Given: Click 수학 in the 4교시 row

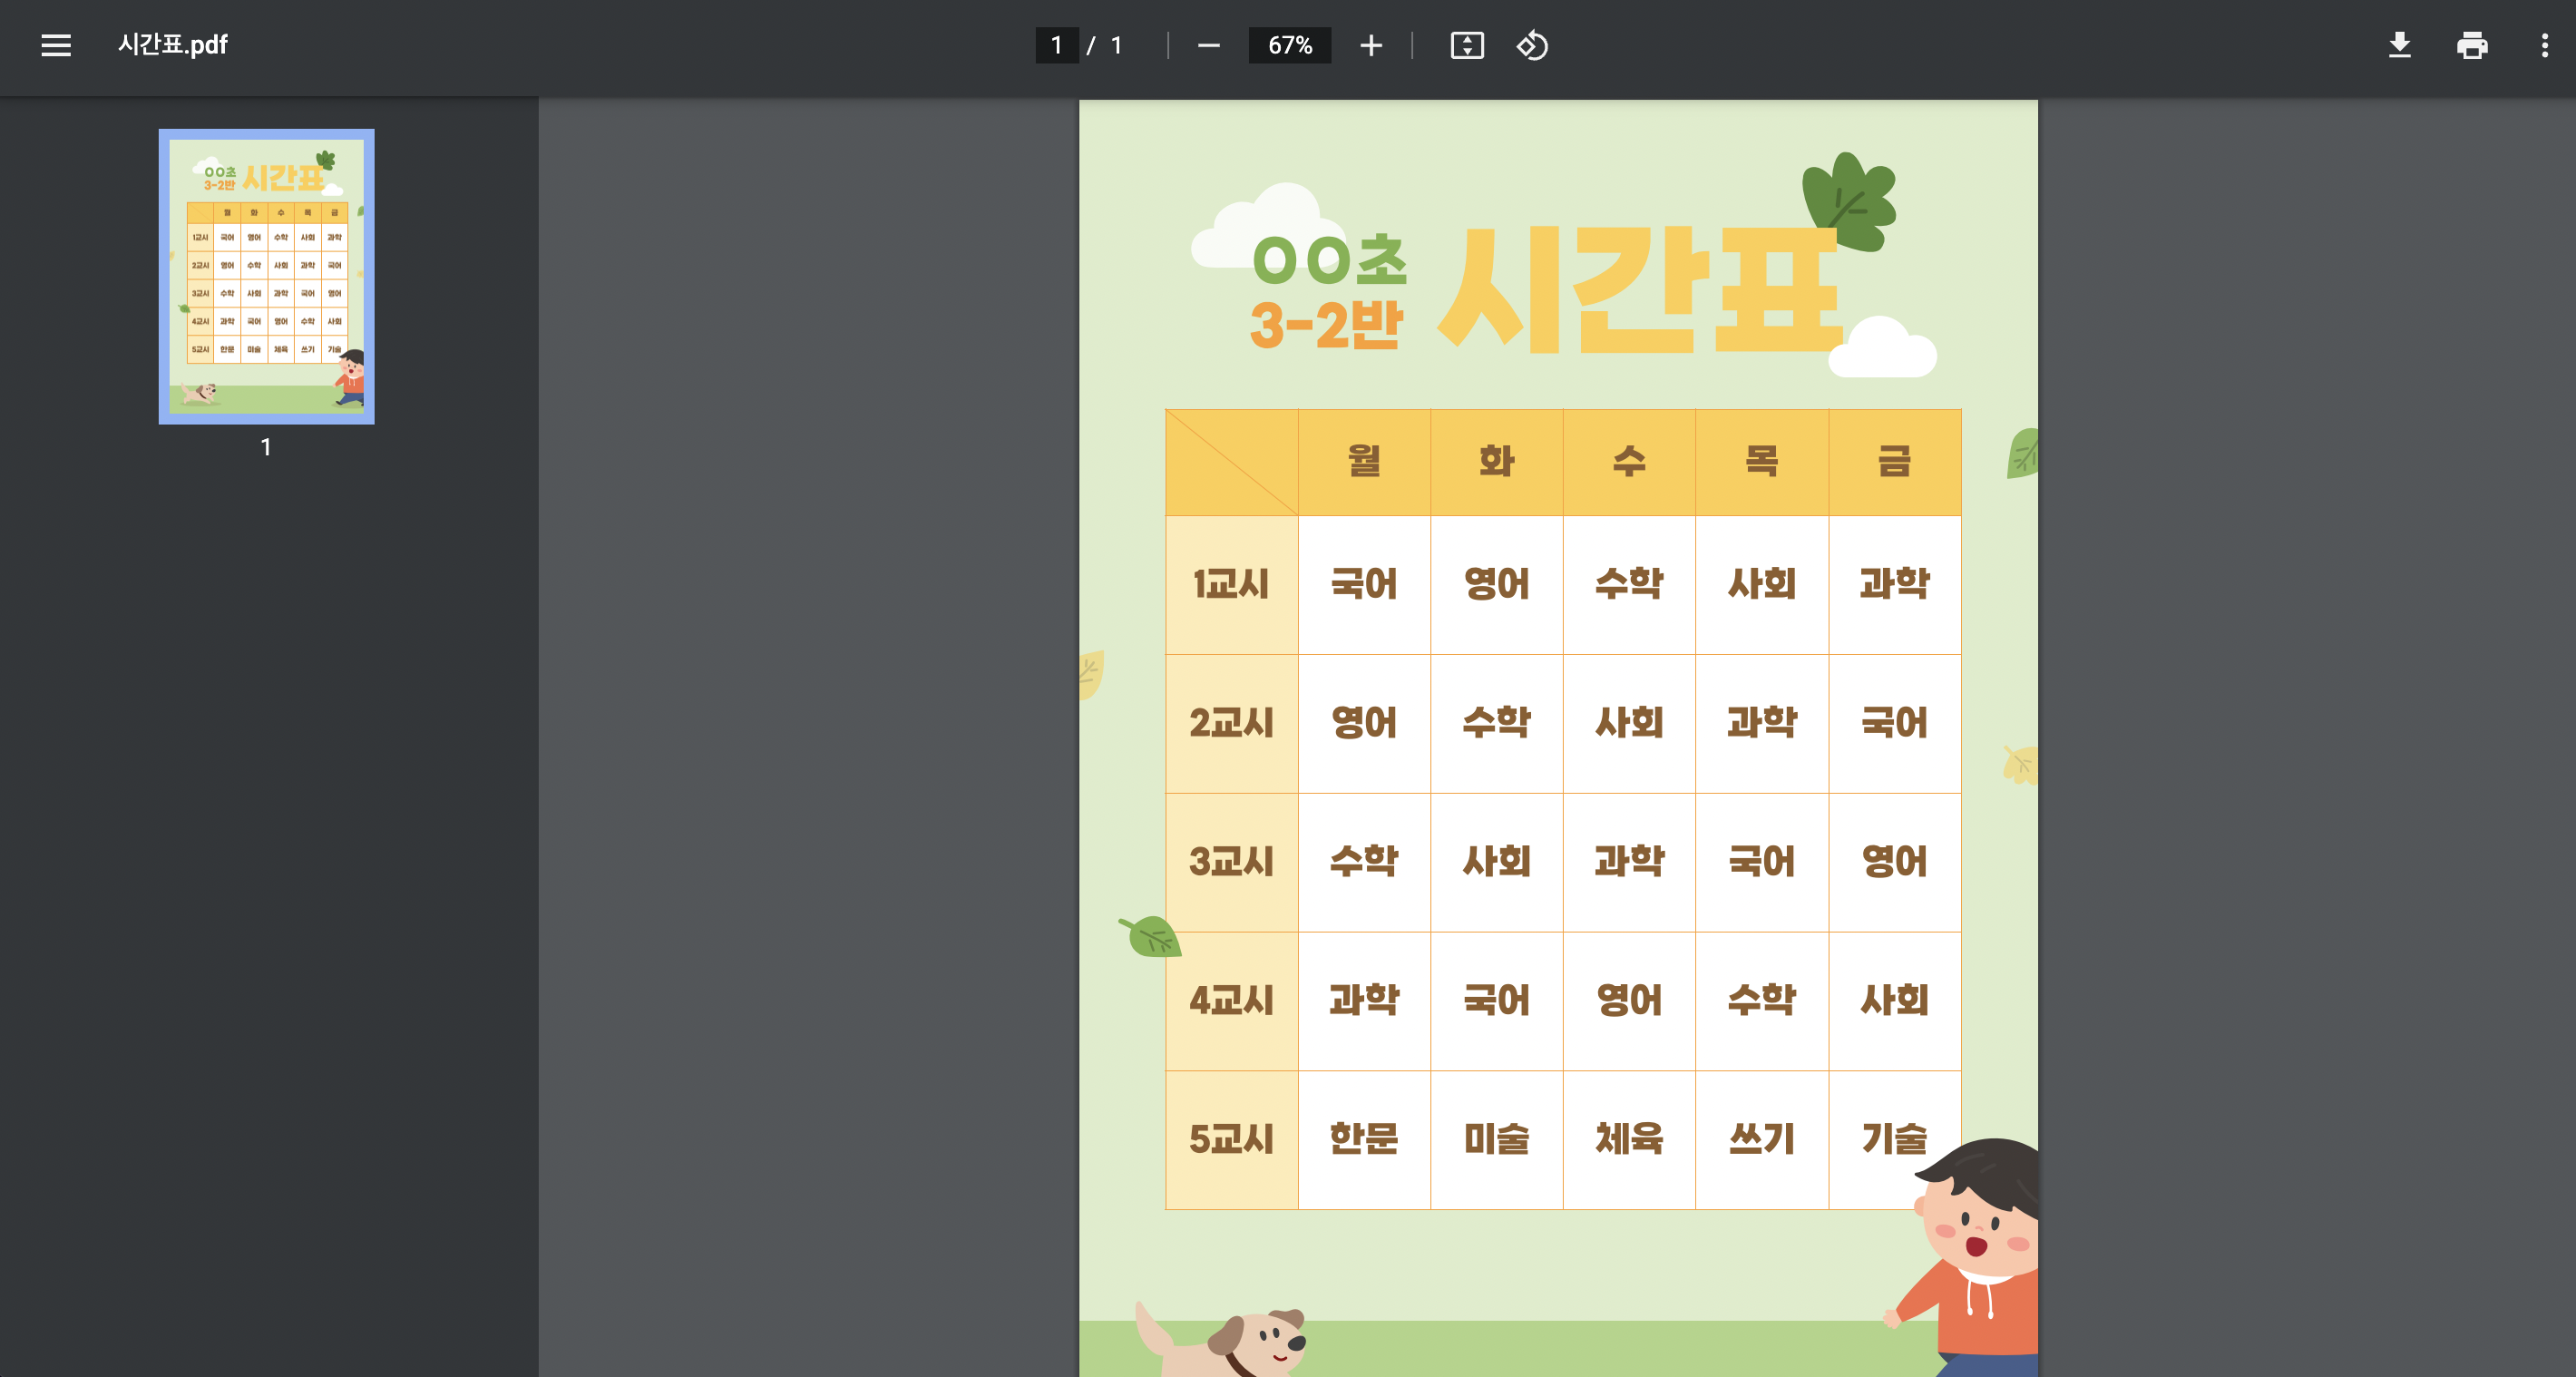Looking at the screenshot, I should pos(1762,1001).
